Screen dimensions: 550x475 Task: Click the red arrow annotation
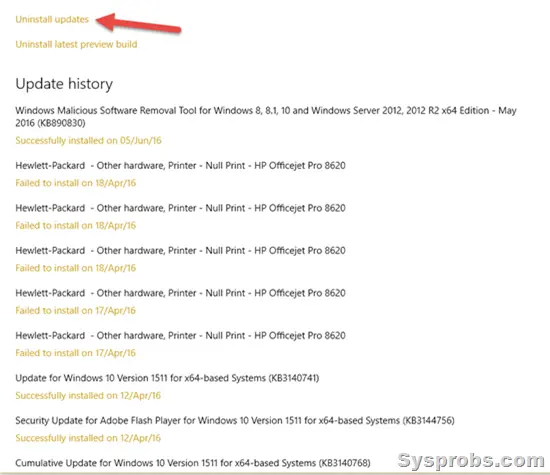click(138, 24)
